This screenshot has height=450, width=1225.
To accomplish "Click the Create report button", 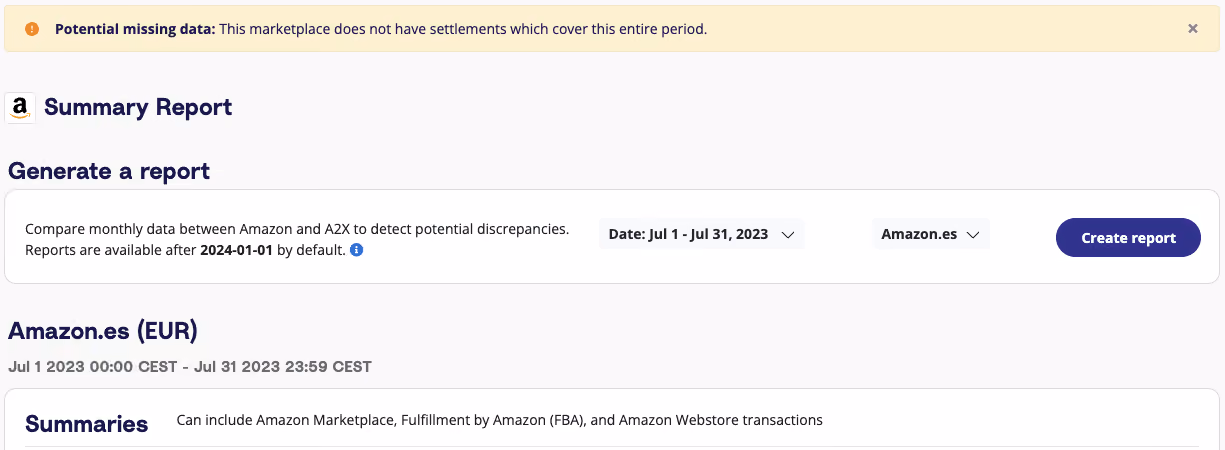I will [1128, 238].
